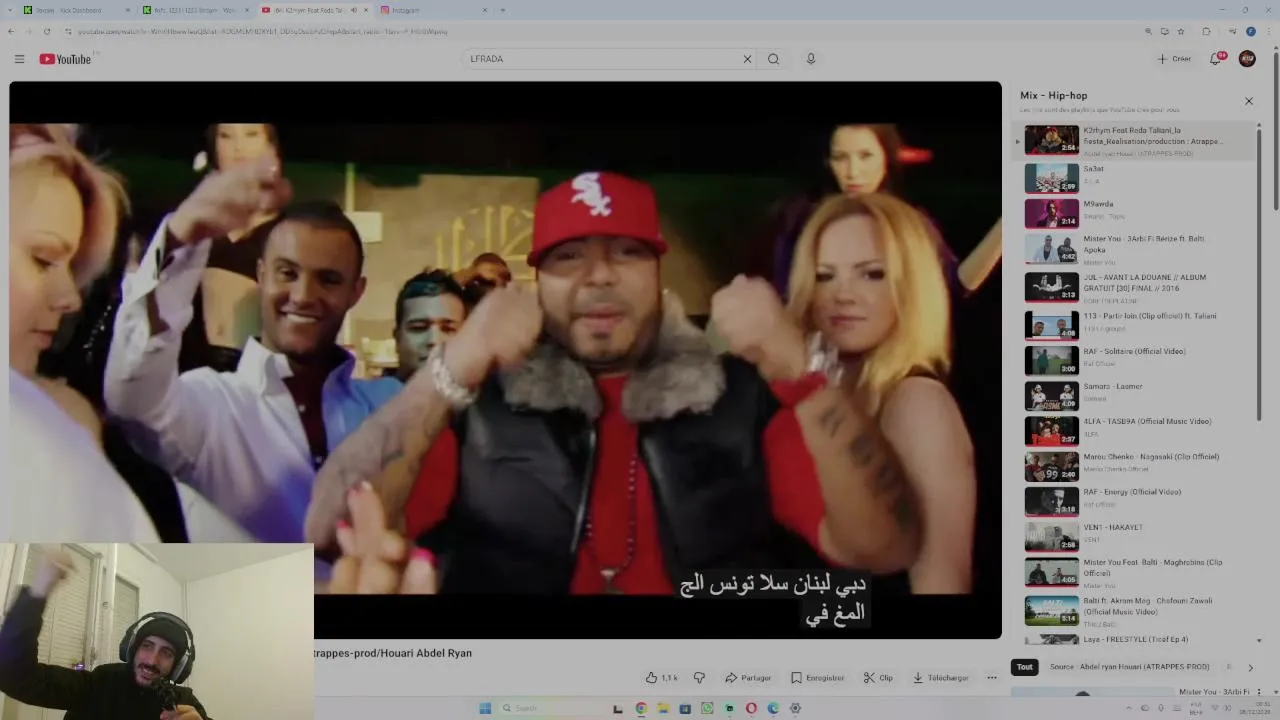
Task: Open the YouTube account avatar menu
Action: 1247,59
